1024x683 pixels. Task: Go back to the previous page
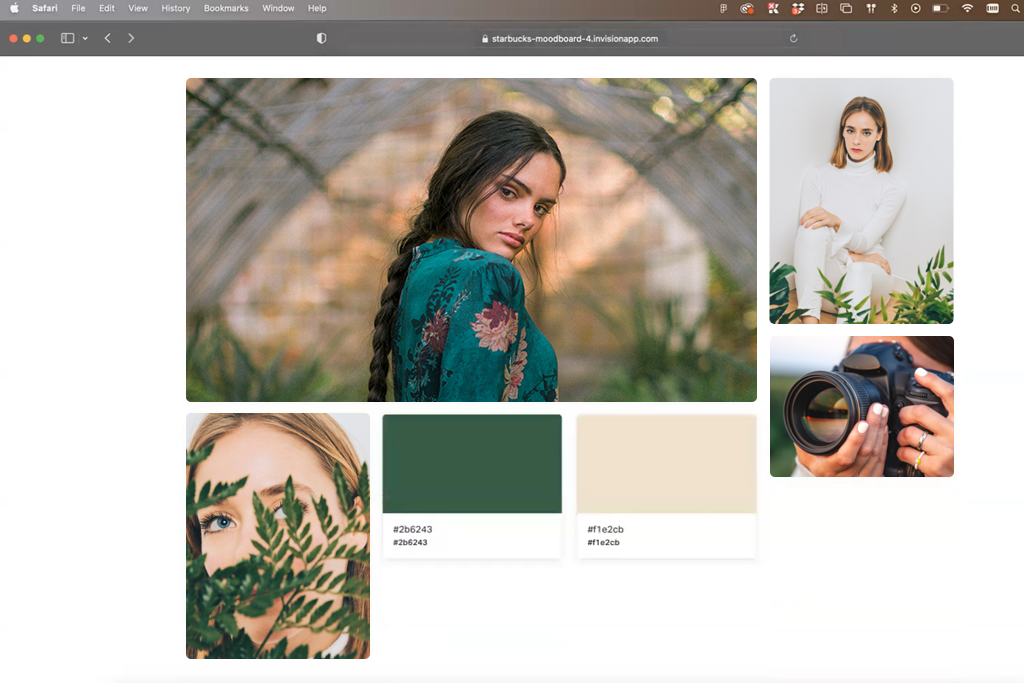108,39
